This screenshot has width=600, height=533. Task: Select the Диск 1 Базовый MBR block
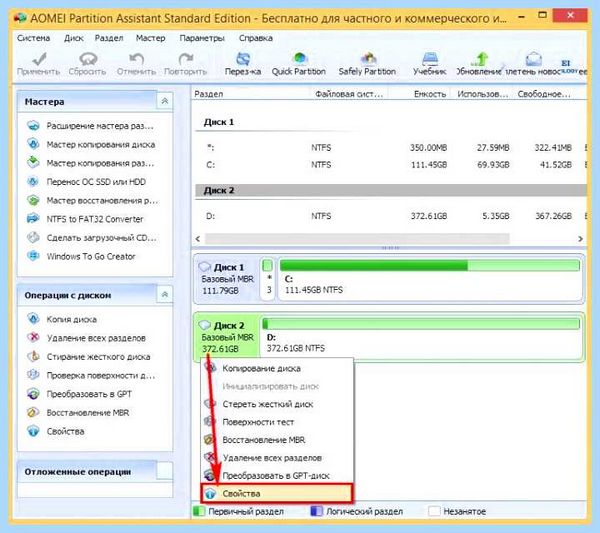[x=227, y=279]
